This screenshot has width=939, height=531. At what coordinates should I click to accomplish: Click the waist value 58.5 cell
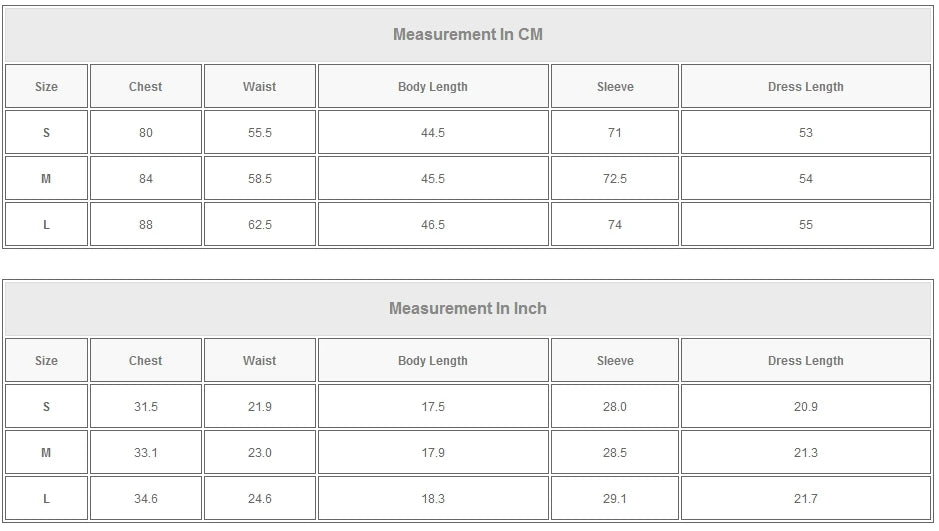[260, 179]
